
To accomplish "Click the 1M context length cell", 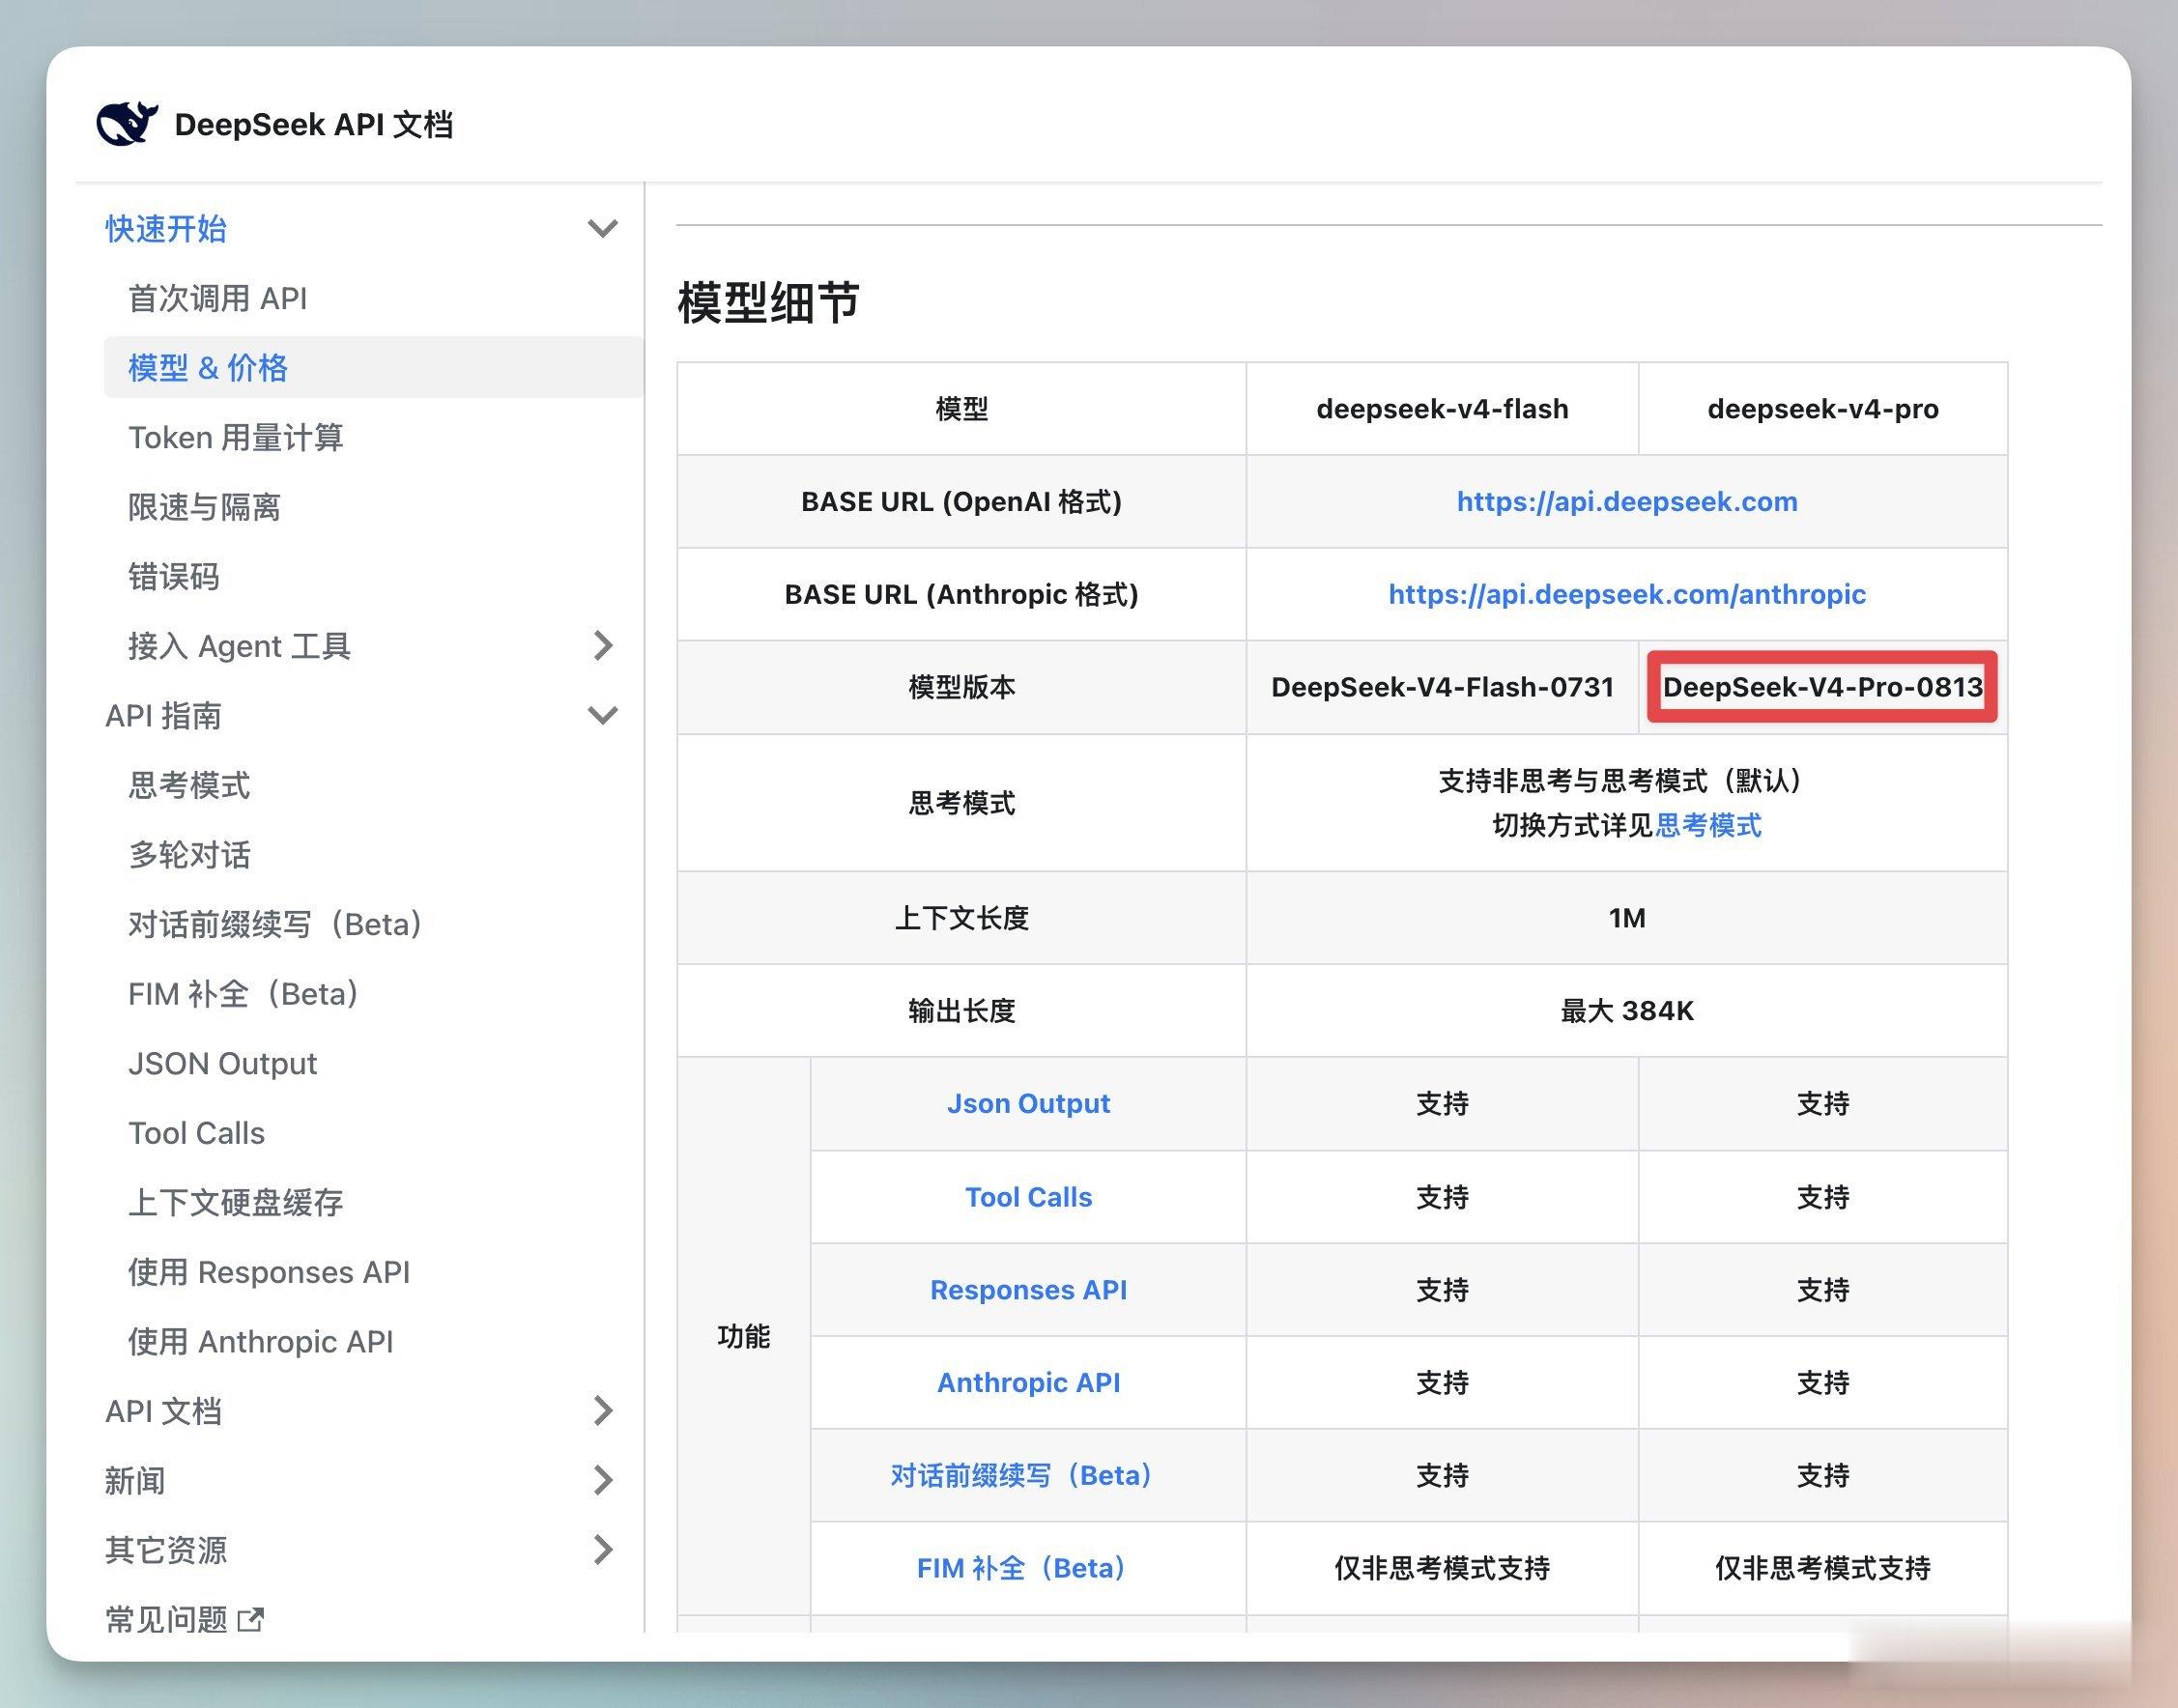I will pyautogui.click(x=1627, y=918).
